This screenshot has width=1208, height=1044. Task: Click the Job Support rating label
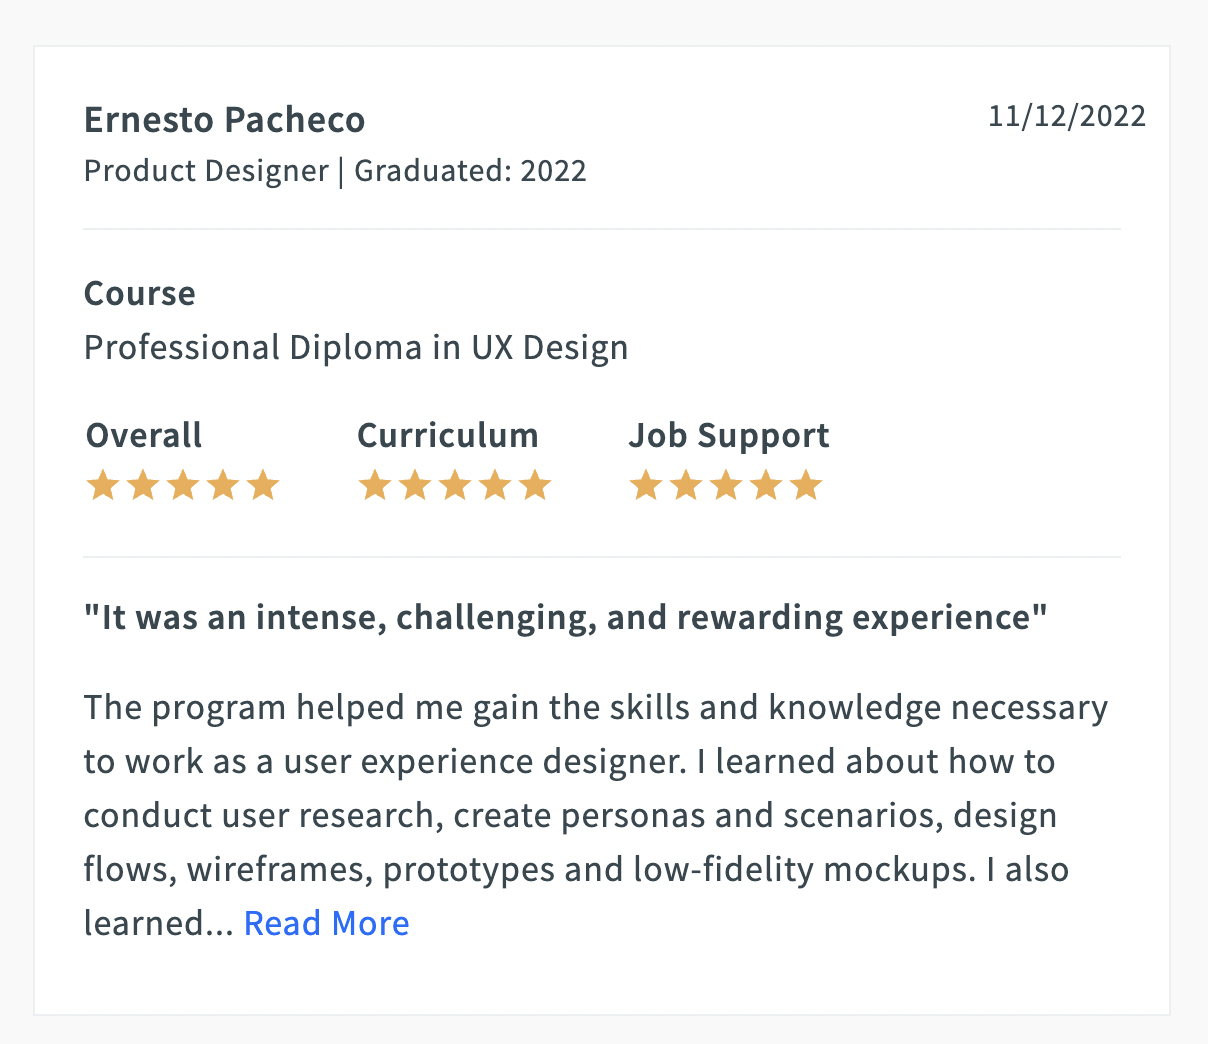729,435
